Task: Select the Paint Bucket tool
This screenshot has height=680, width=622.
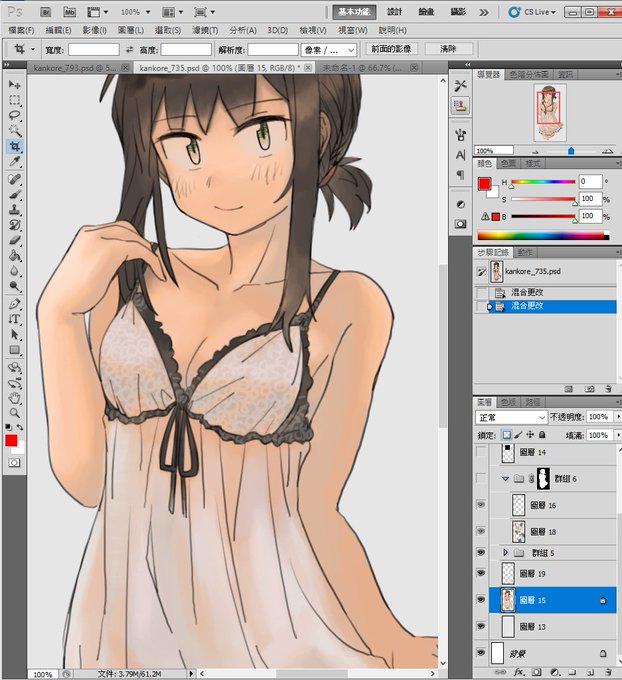Action: pyautogui.click(x=14, y=255)
